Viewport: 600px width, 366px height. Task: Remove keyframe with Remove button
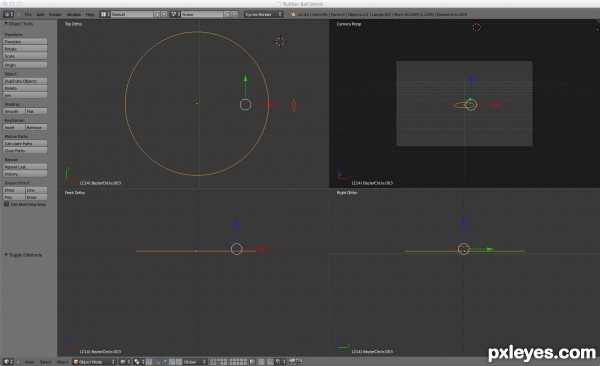click(x=36, y=127)
